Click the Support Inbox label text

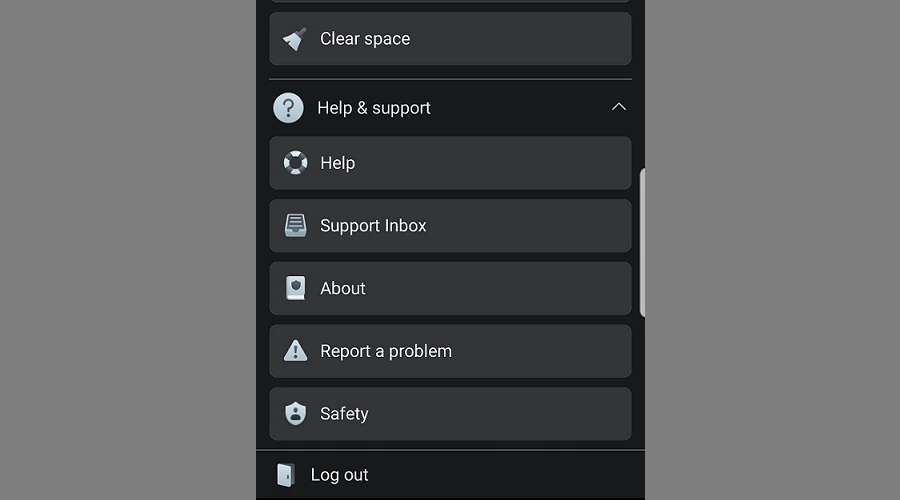coord(373,226)
